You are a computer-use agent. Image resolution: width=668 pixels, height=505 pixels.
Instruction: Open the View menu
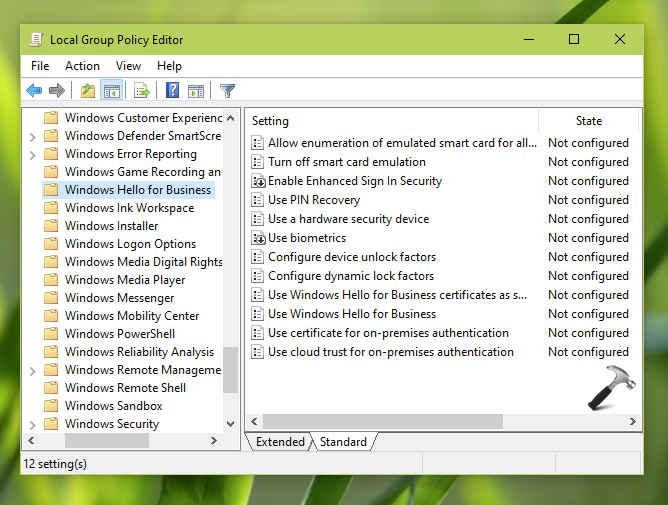[128, 66]
